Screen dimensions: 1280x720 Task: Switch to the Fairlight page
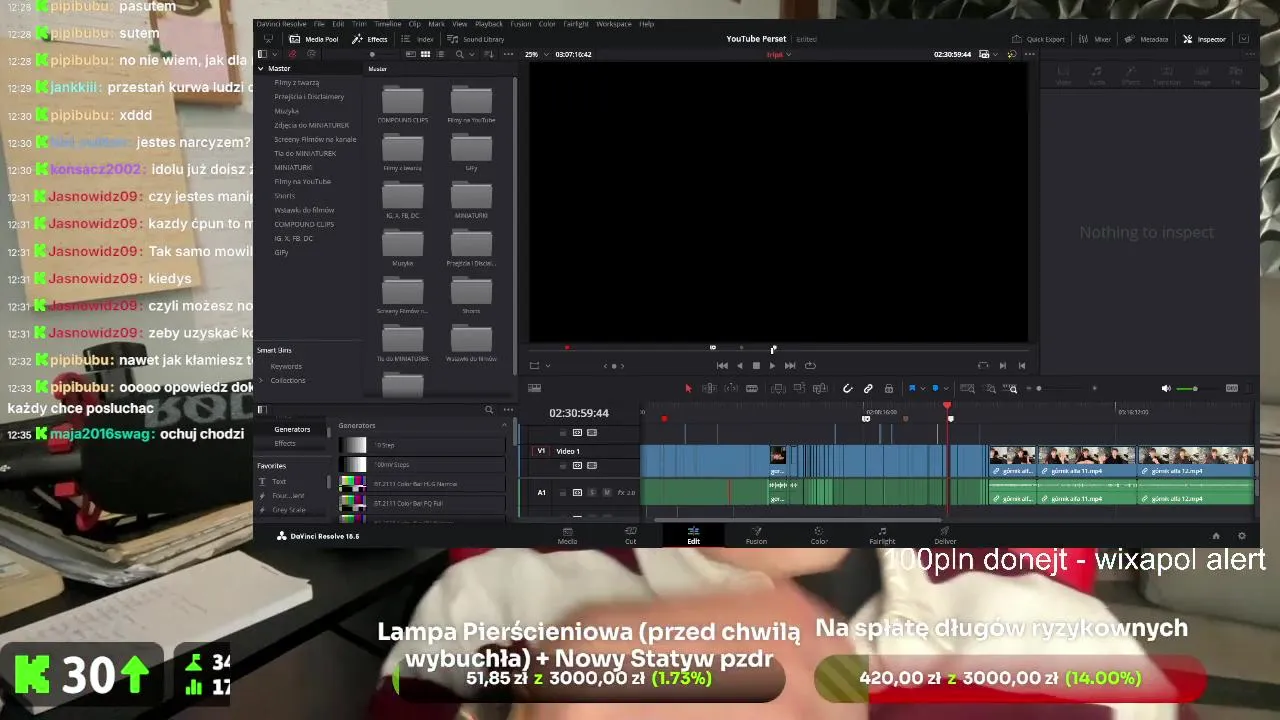coord(882,535)
